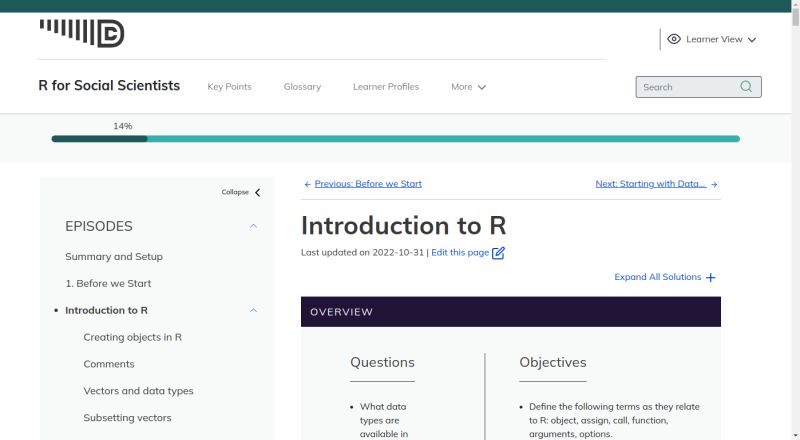This screenshot has width=800, height=440.
Task: Open 1. Before we Start episode
Action: point(108,283)
